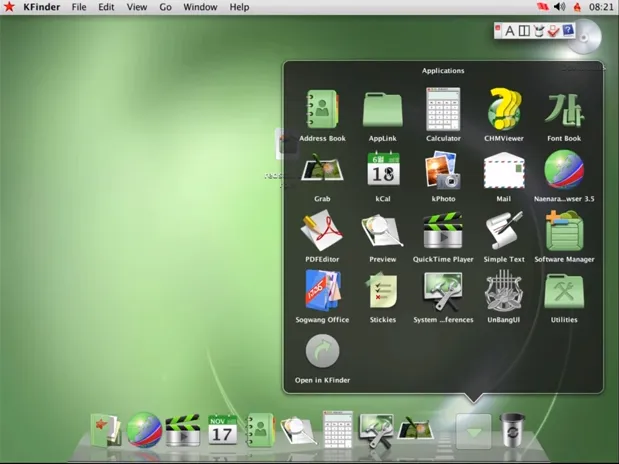Open the Window menu

coord(200,7)
